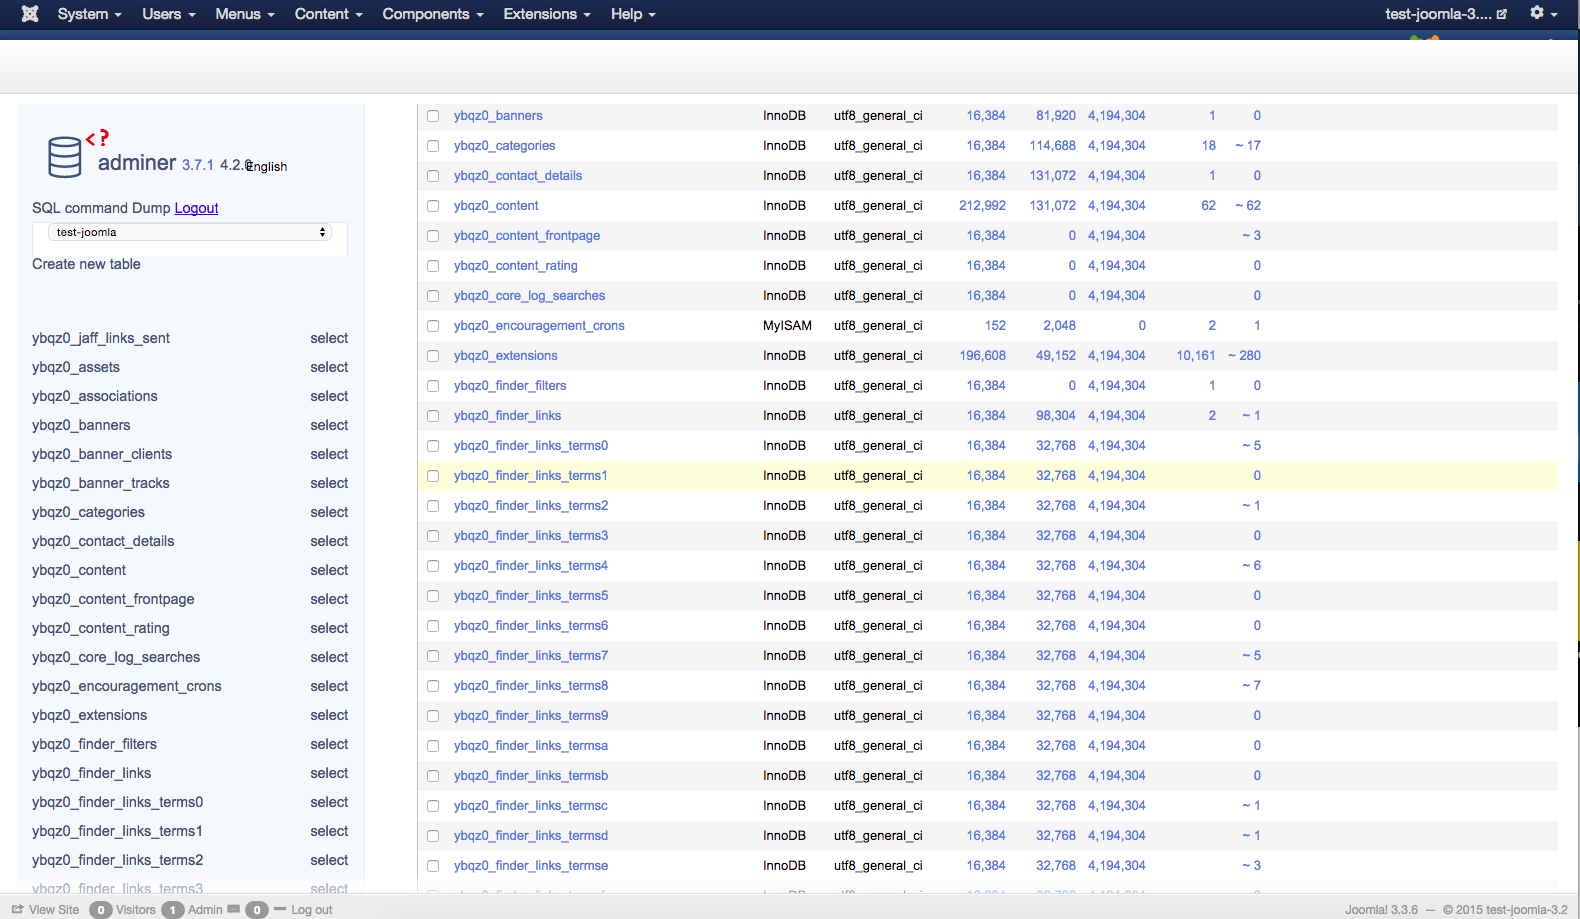The image size is (1580, 919).
Task: Click the View Site arrow icon
Action: pyautogui.click(x=17, y=909)
